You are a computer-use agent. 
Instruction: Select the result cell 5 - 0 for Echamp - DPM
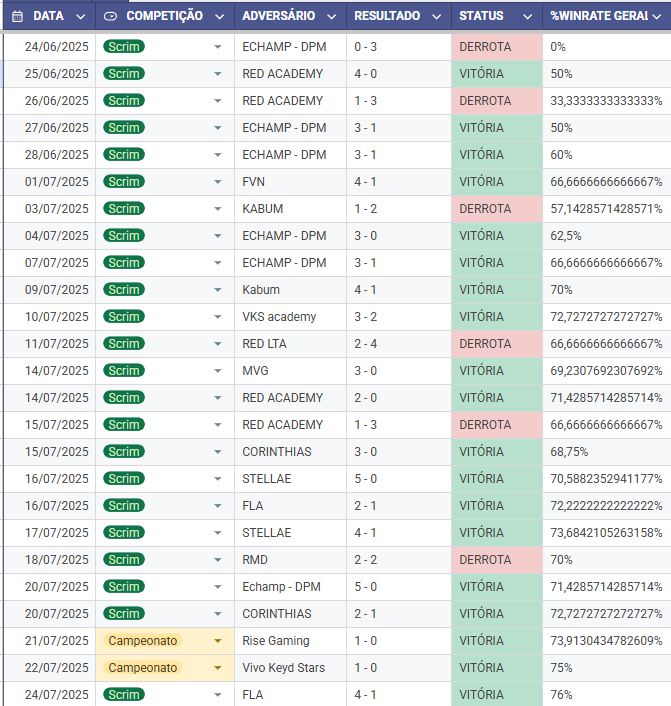[399, 587]
